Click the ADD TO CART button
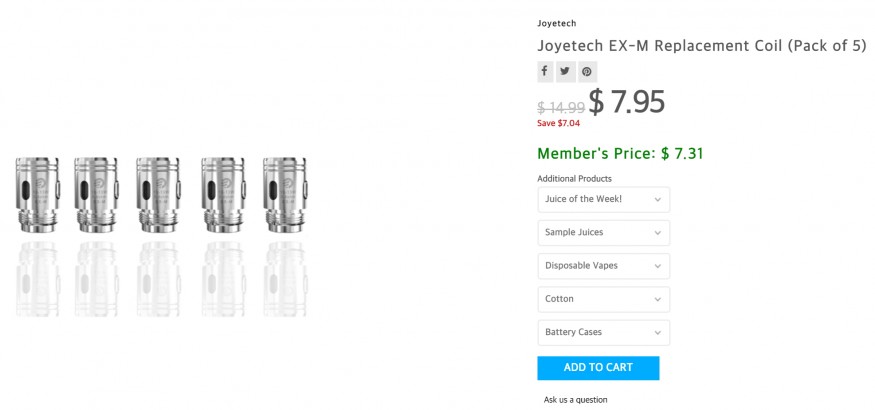Viewport: 875px width, 410px height. [598, 367]
